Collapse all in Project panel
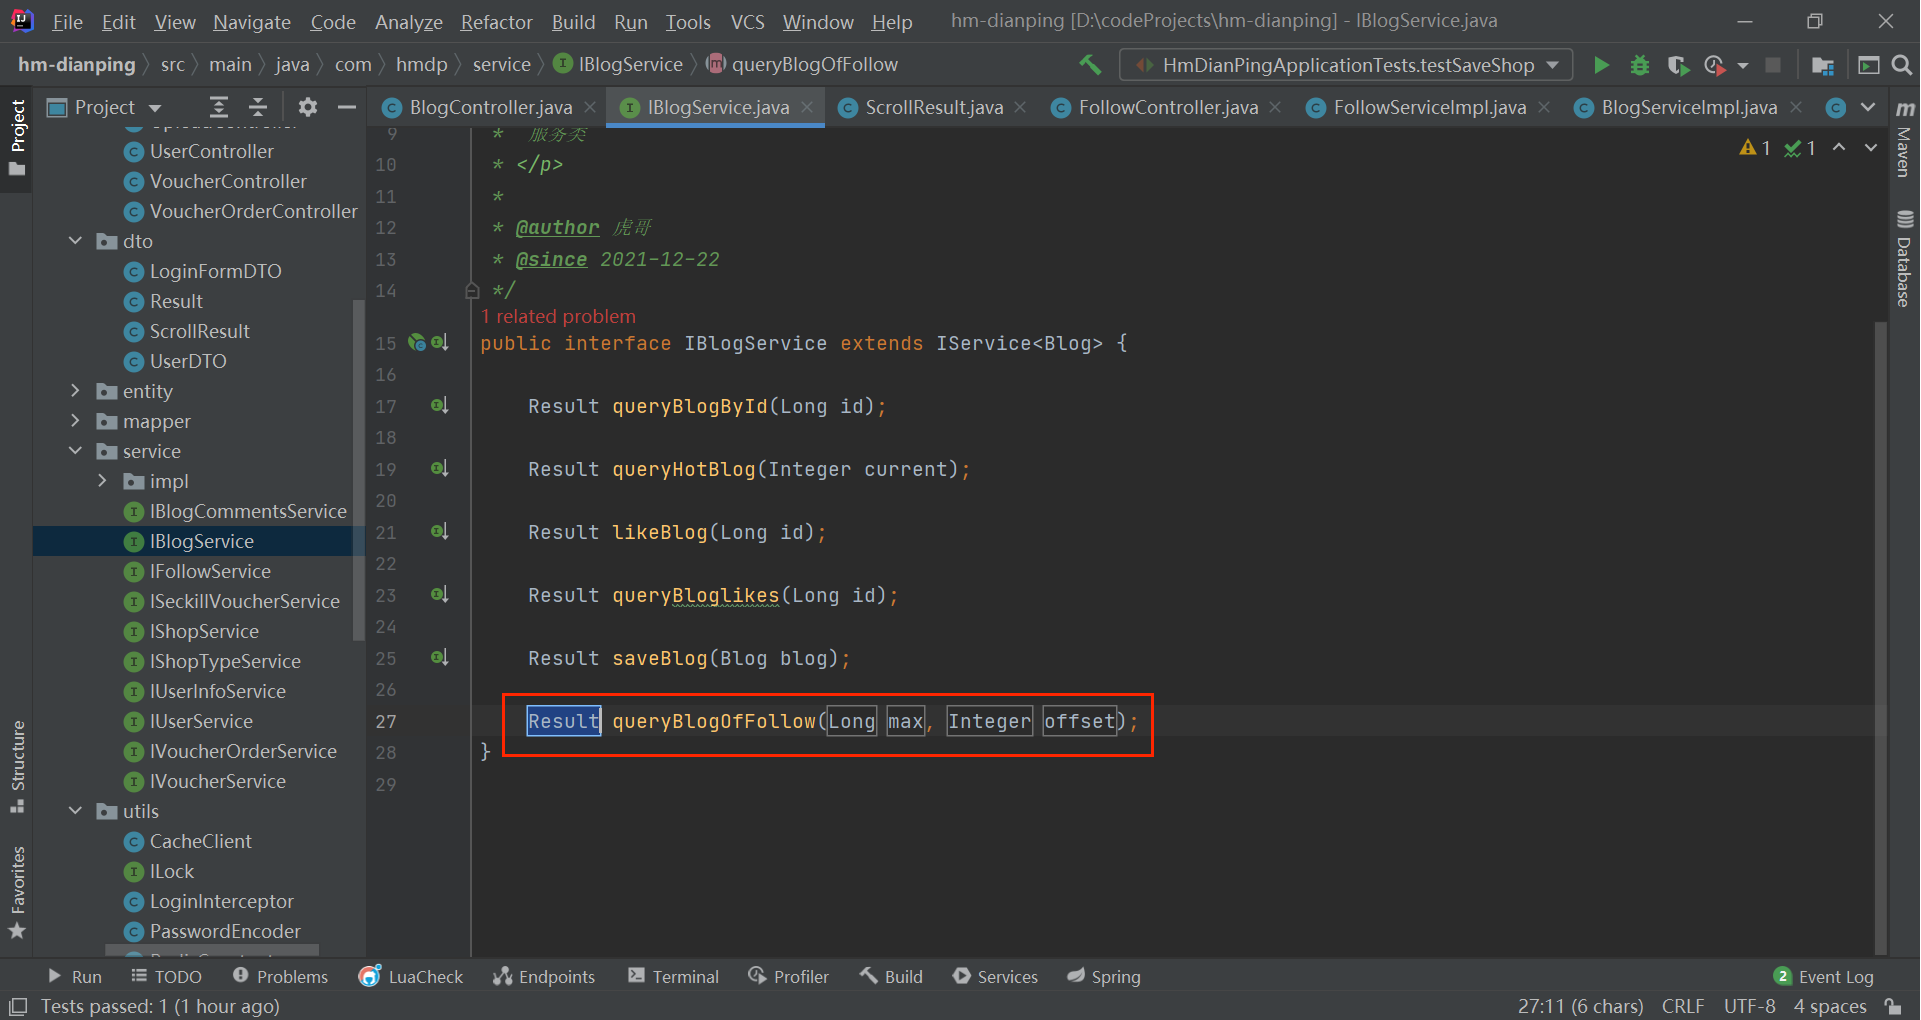The height and width of the screenshot is (1020, 1921). point(258,107)
